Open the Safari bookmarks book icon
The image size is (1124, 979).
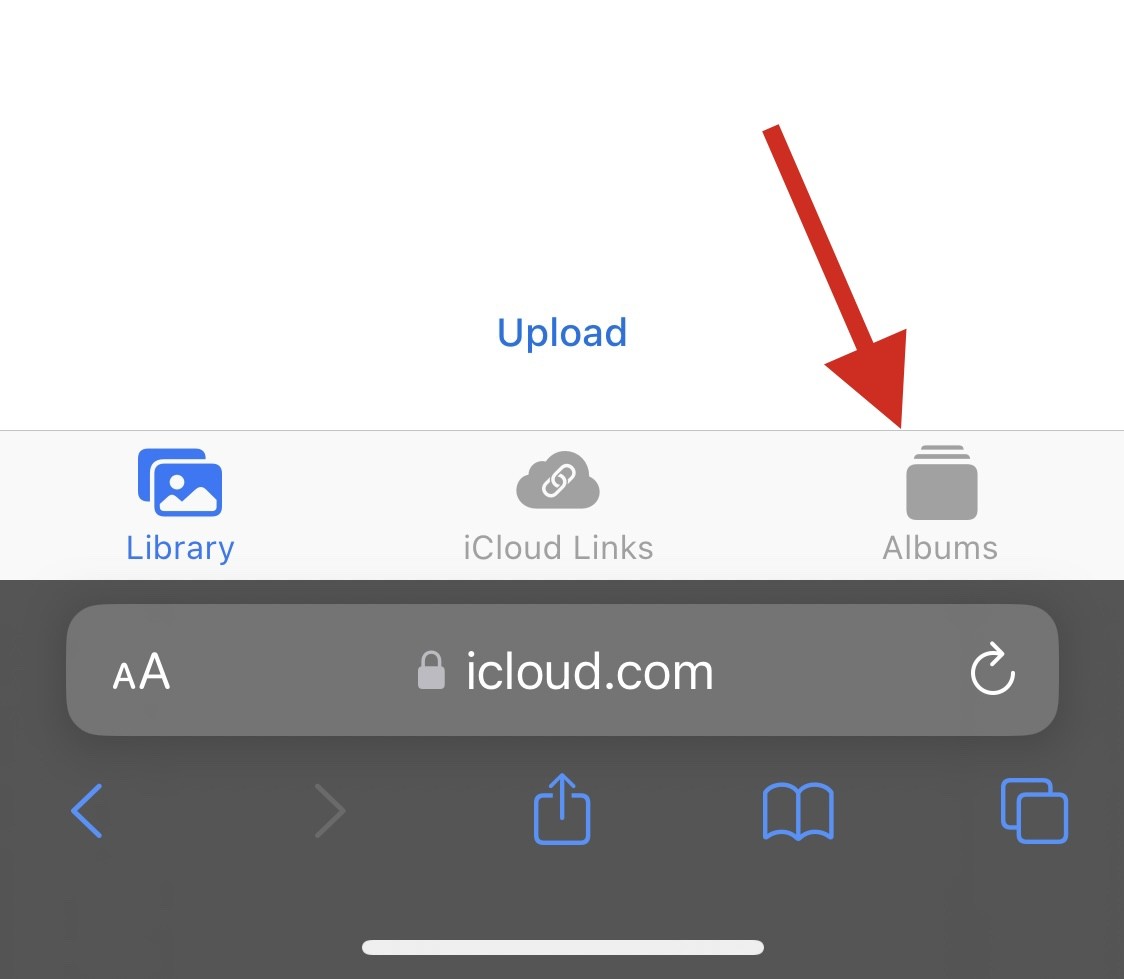point(798,811)
